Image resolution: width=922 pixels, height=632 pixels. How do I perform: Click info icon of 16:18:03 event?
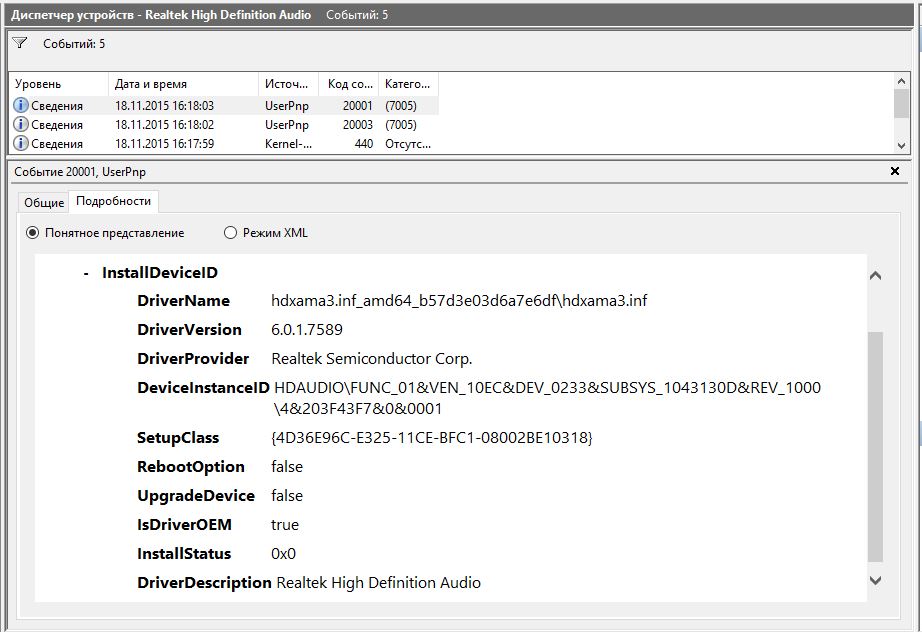tap(21, 105)
